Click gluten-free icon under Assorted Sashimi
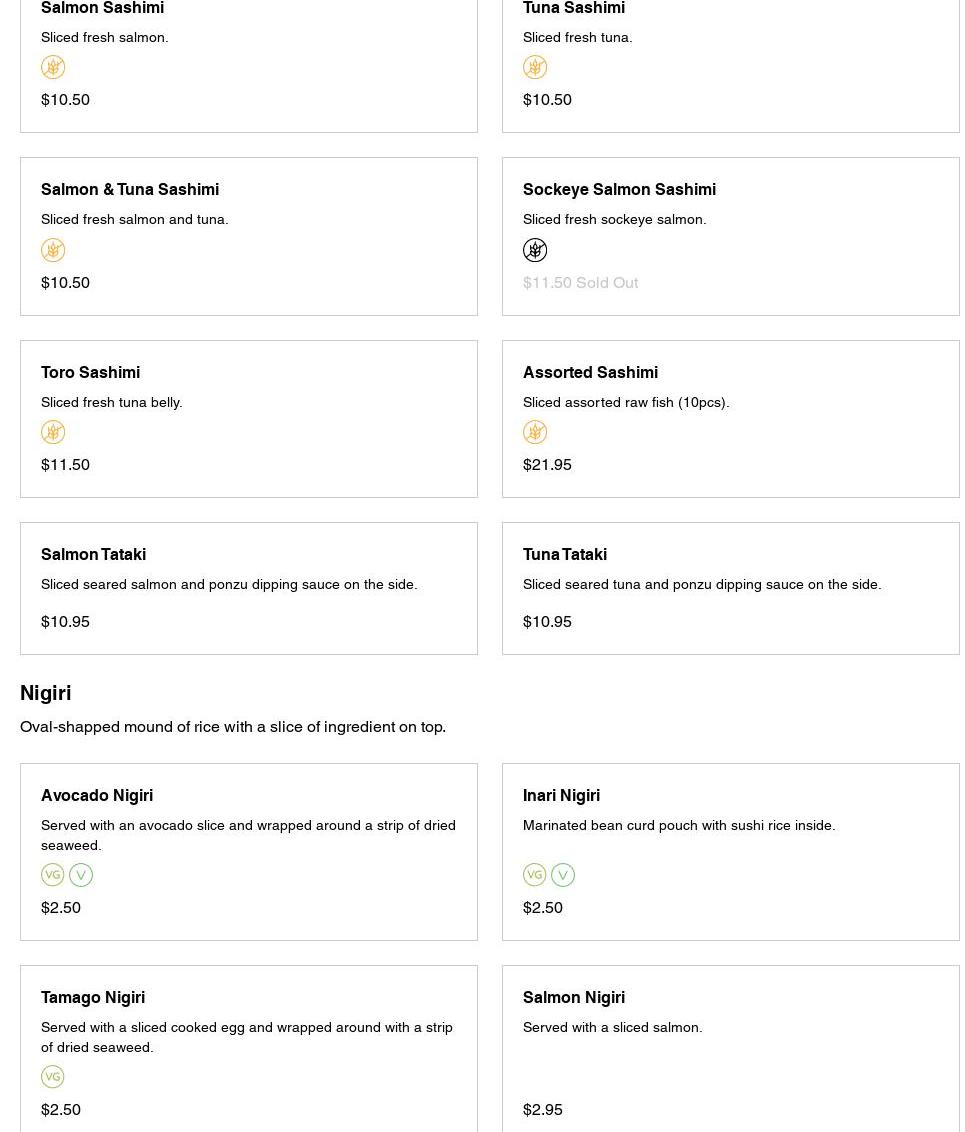The image size is (965, 1132). click(535, 432)
